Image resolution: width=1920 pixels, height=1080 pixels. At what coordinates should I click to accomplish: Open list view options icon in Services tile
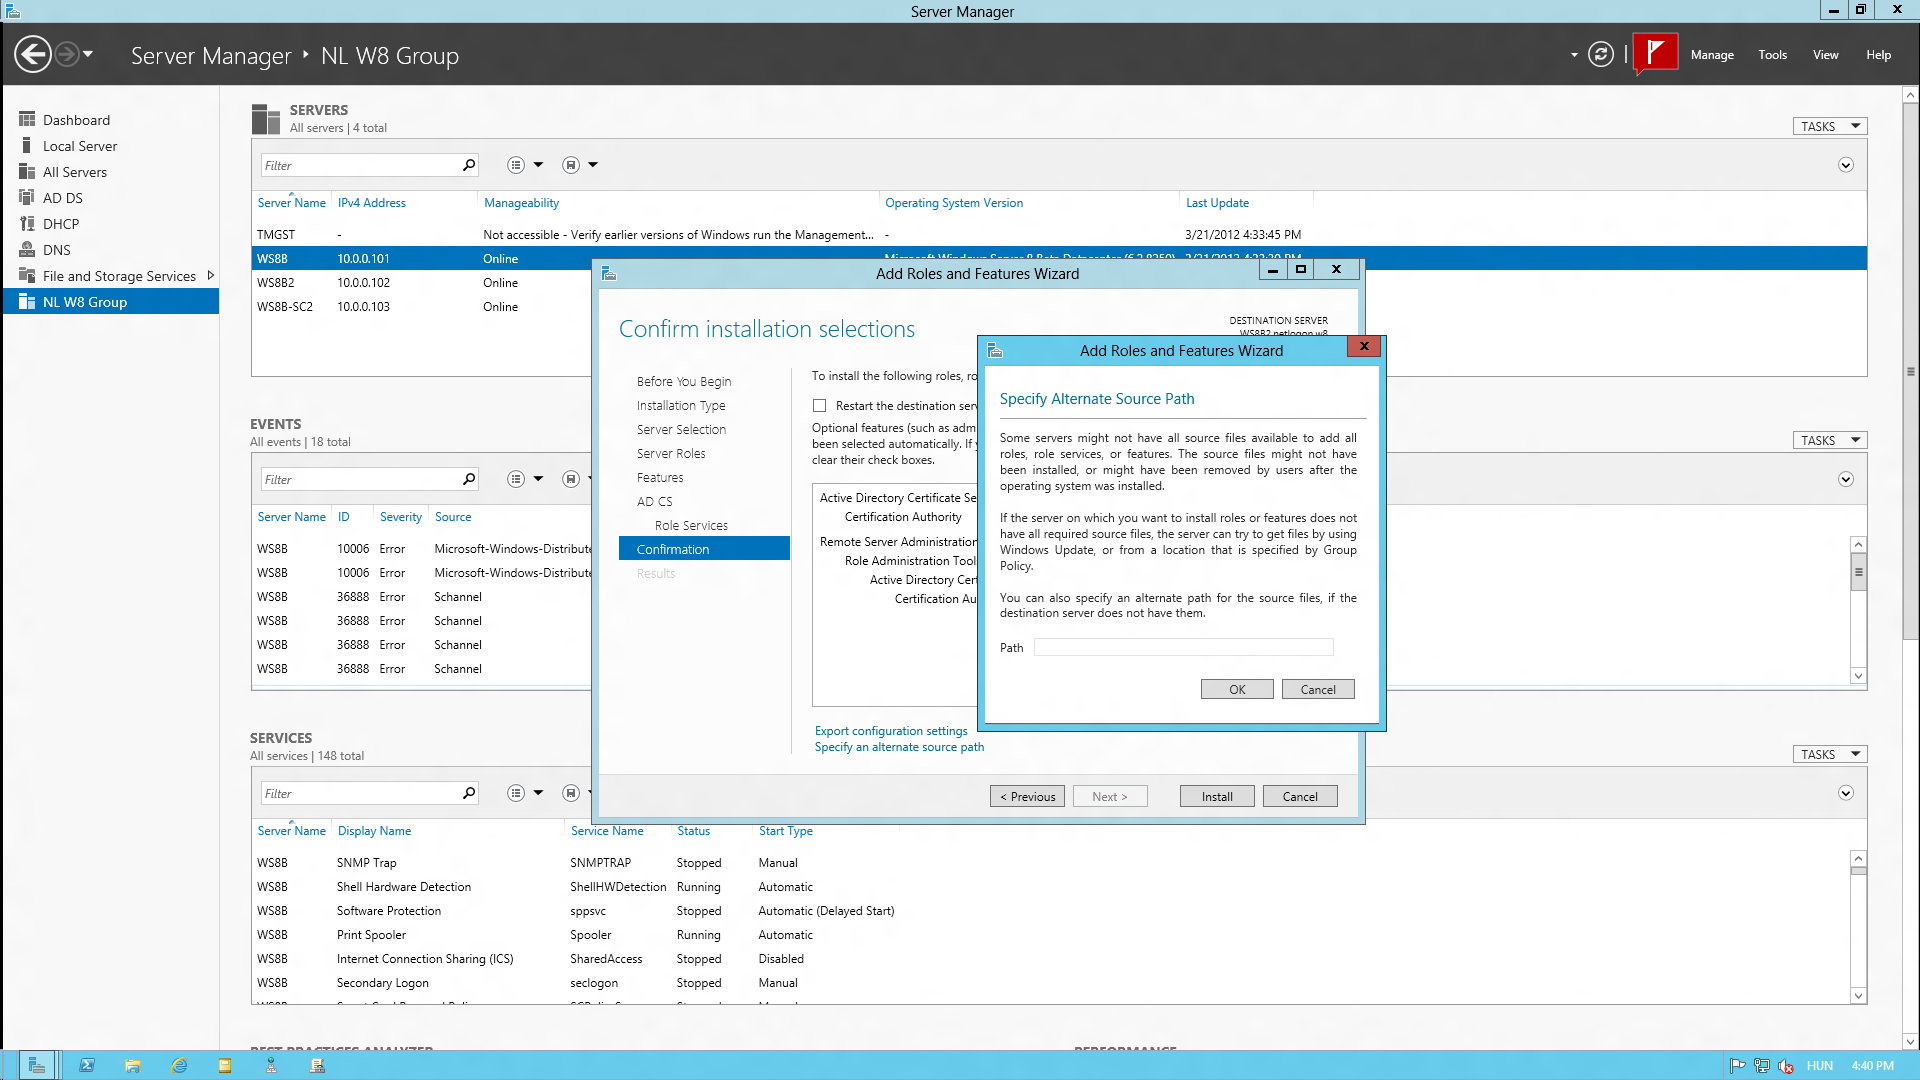point(516,793)
